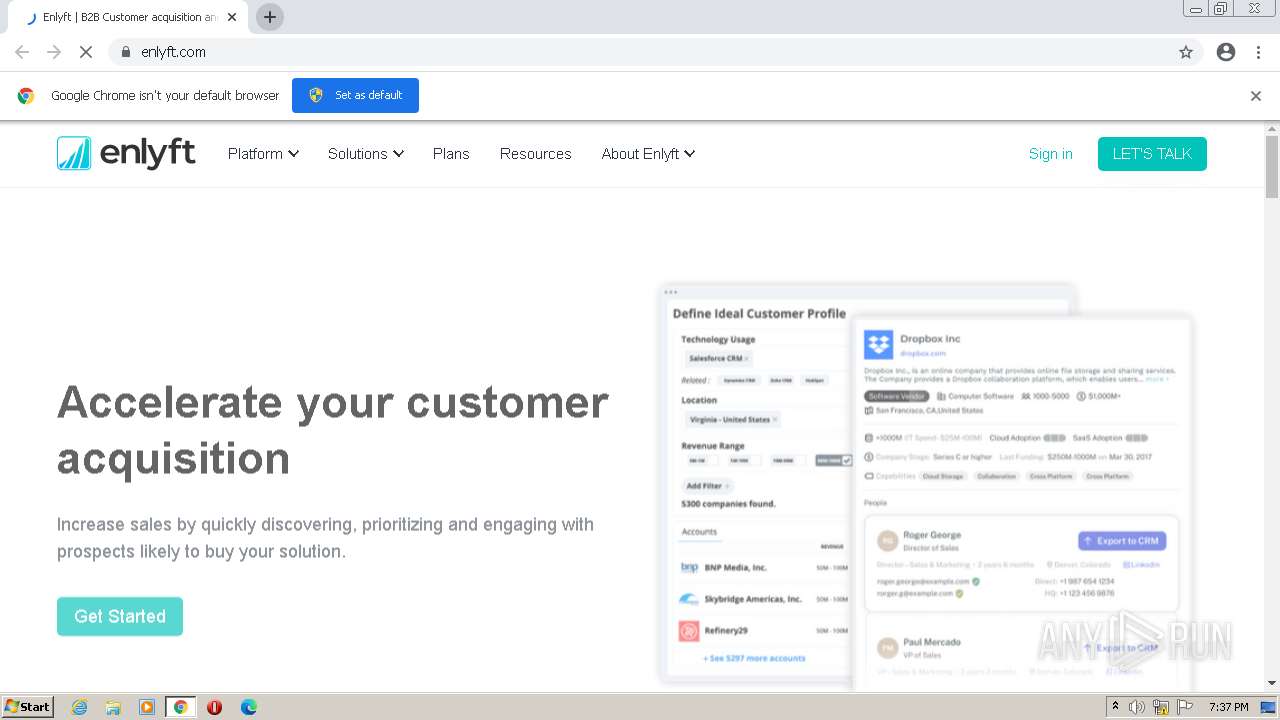Click the Enlyft logo
1280x720 pixels.
tap(126, 153)
